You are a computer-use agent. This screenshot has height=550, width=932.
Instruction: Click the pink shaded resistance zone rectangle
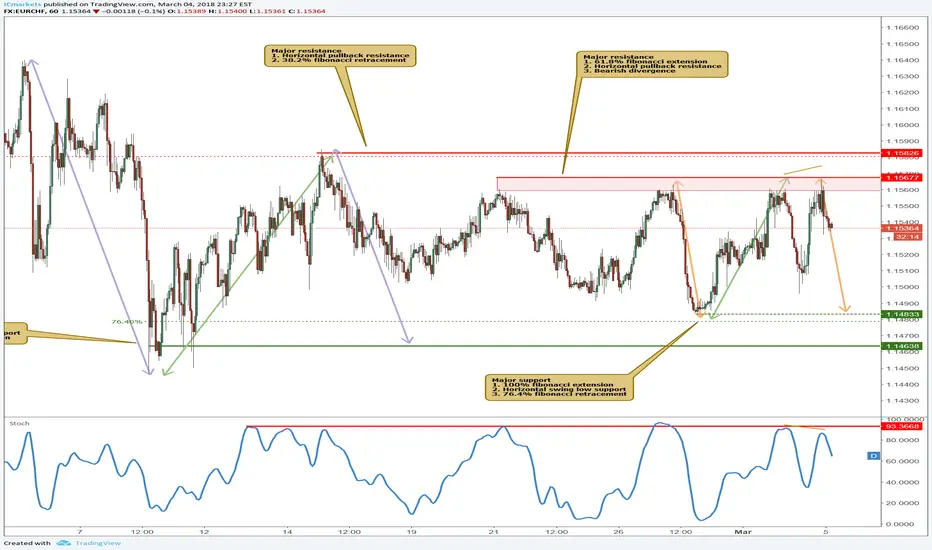click(688, 184)
